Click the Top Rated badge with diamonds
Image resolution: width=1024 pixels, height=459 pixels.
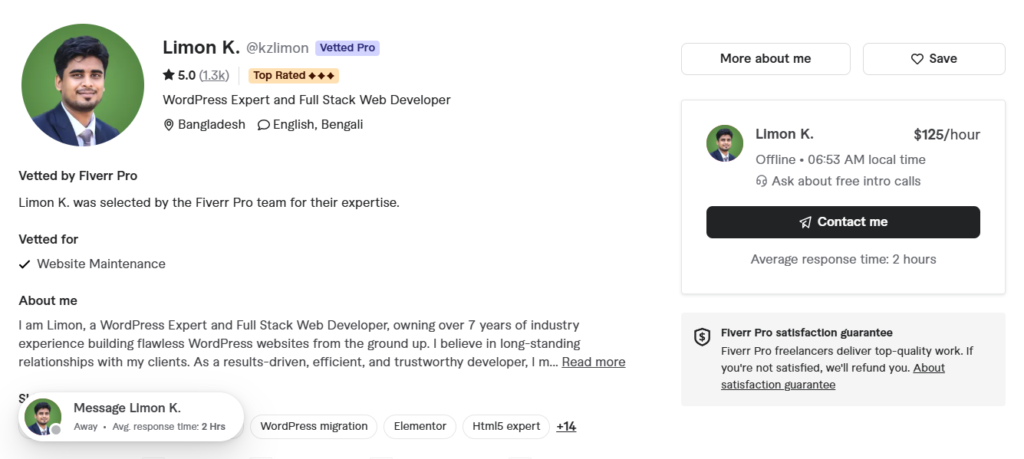(294, 75)
